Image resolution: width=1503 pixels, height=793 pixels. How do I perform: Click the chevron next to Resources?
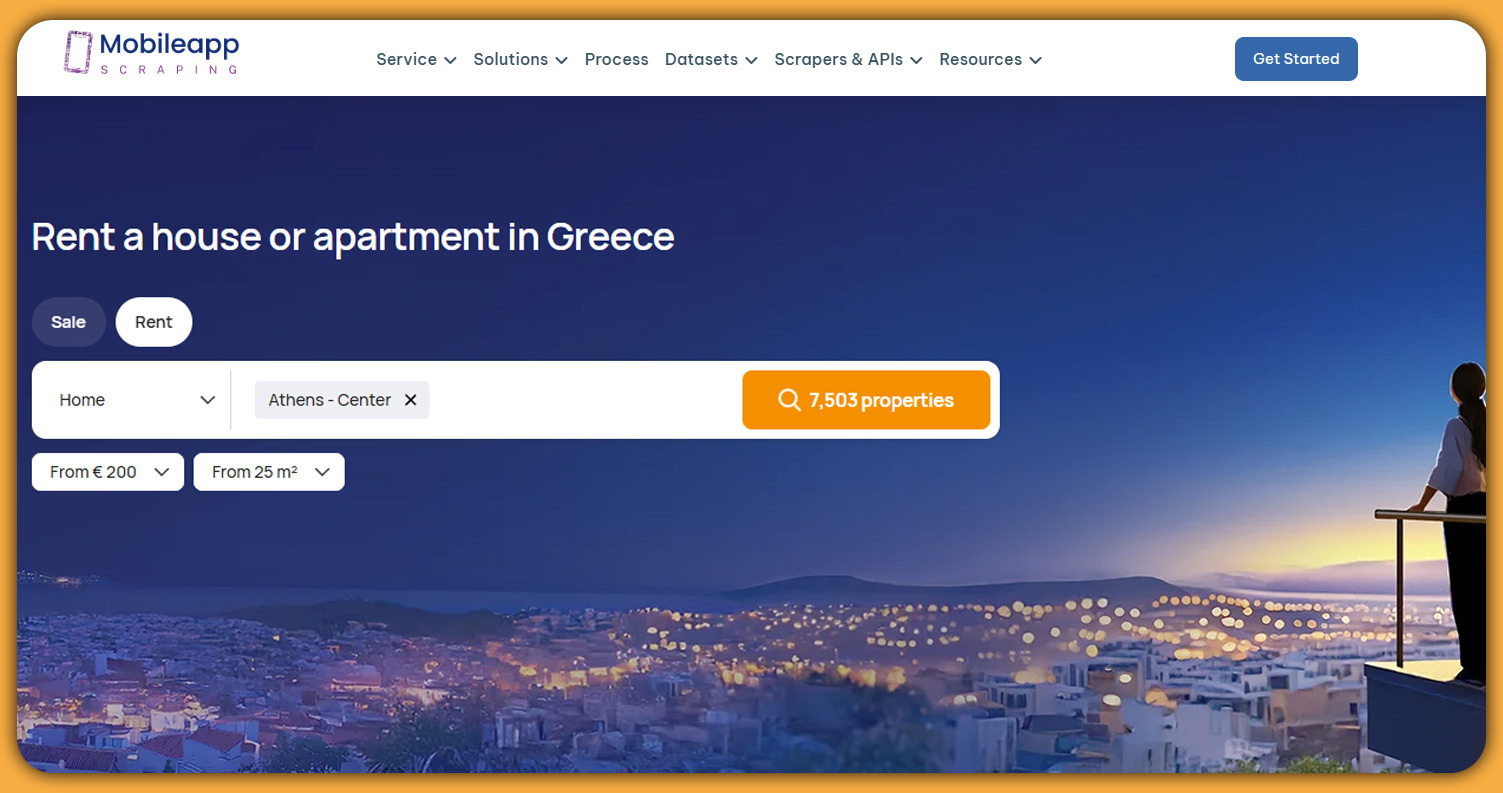coord(1035,60)
